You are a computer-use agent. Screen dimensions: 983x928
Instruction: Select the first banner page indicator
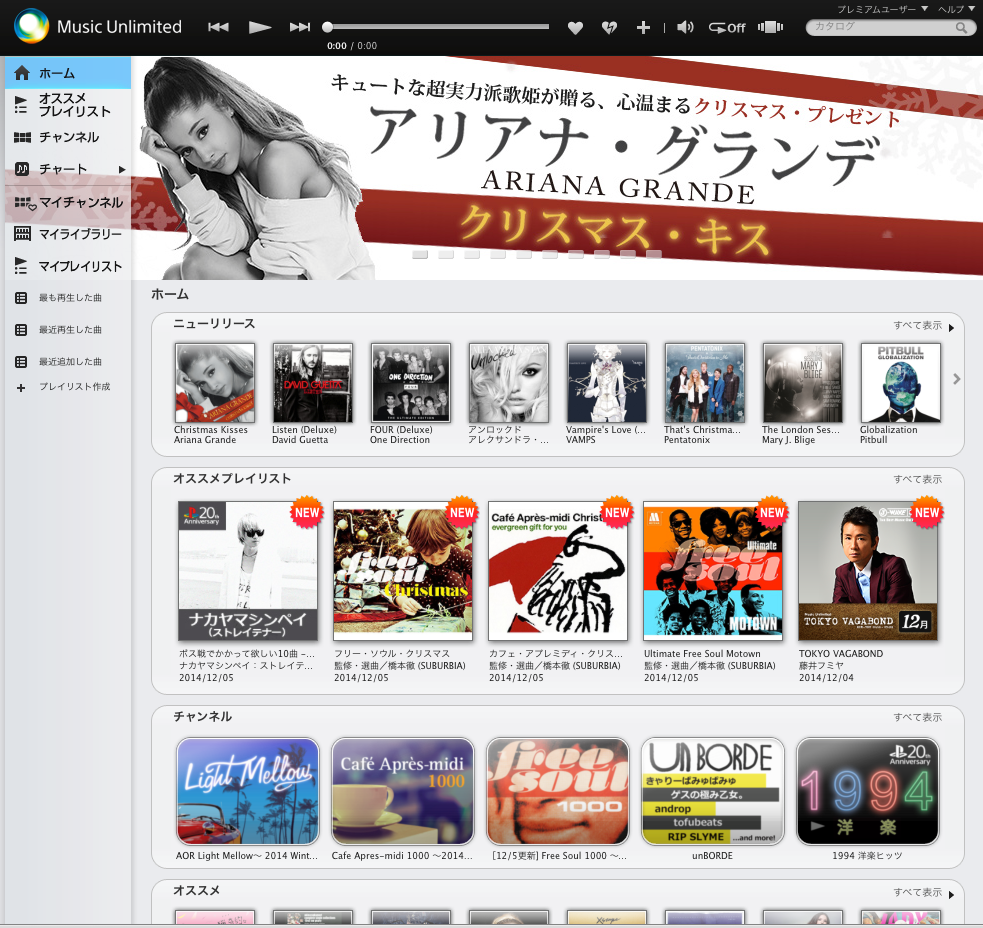(420, 255)
